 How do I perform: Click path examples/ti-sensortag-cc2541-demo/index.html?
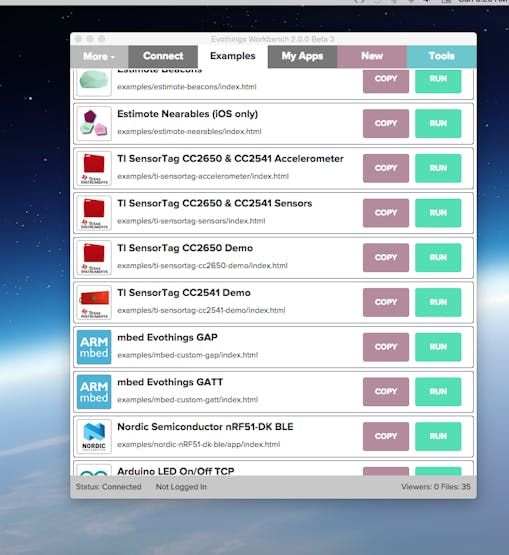[x=201, y=310]
